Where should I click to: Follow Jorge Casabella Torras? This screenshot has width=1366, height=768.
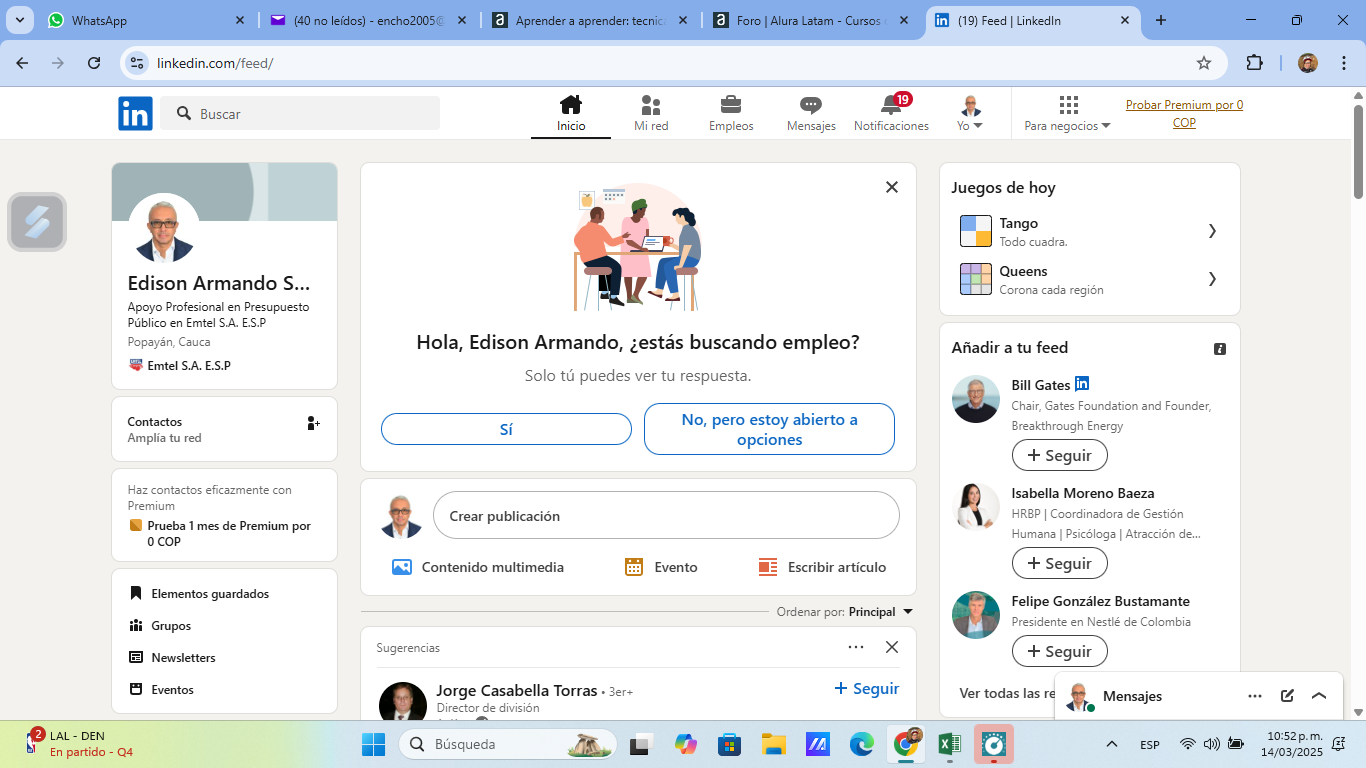867,688
